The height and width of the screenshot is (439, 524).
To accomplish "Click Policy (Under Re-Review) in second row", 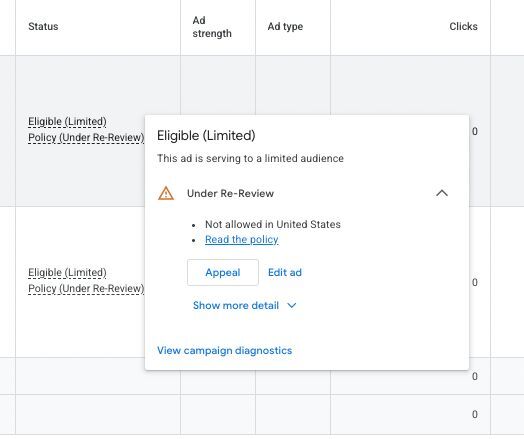I will coord(86,289).
